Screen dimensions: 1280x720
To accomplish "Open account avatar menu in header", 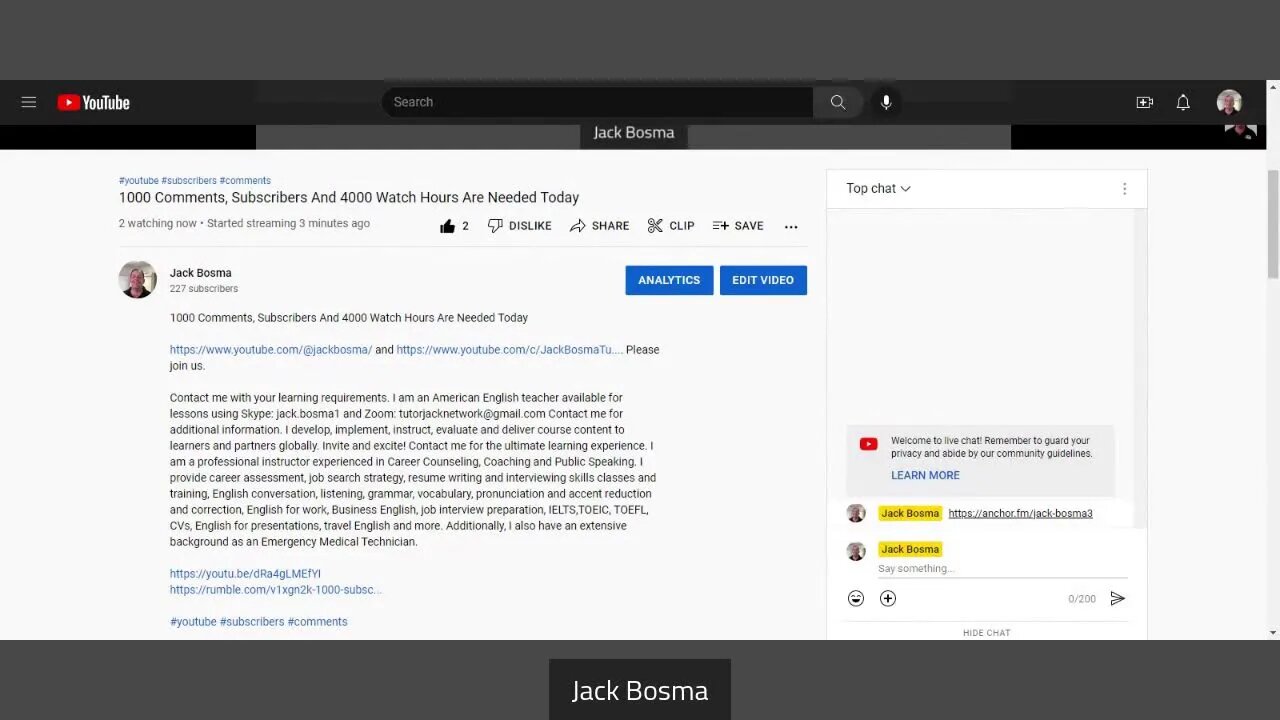I will tap(1229, 102).
